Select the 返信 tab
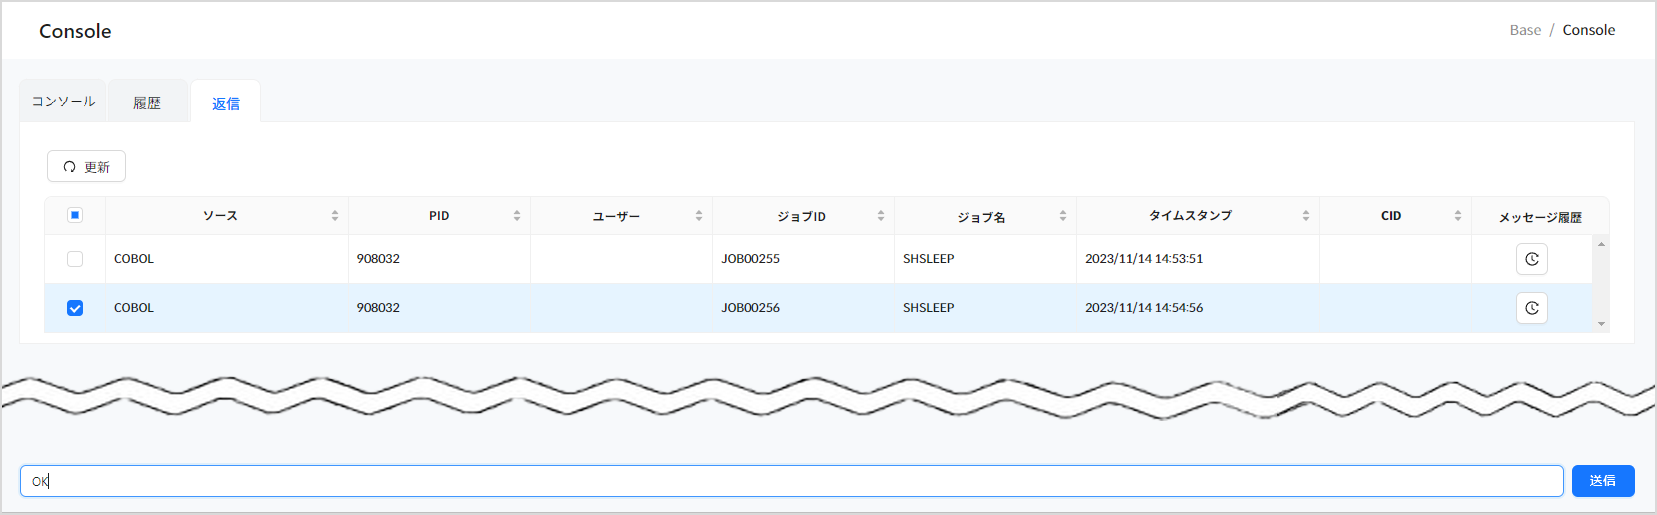Screen dimensions: 1657x515 pos(225,103)
